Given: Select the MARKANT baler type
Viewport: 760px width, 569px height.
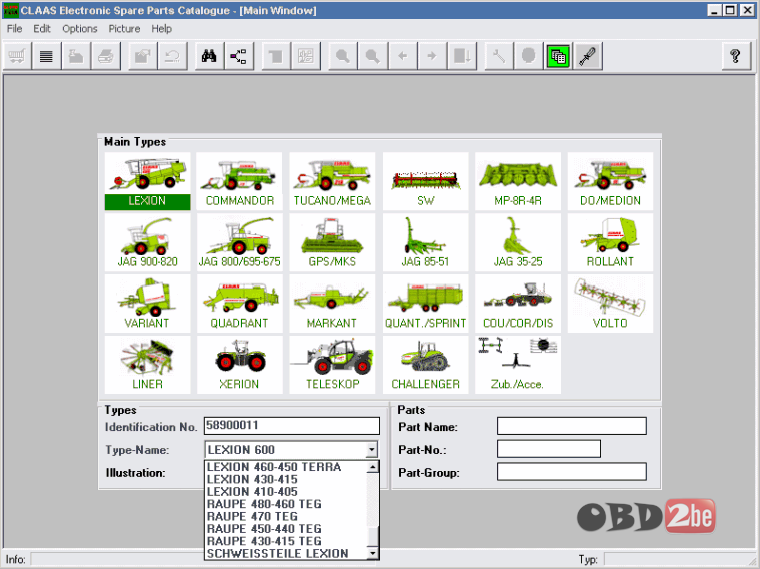Looking at the screenshot, I should 332,303.
